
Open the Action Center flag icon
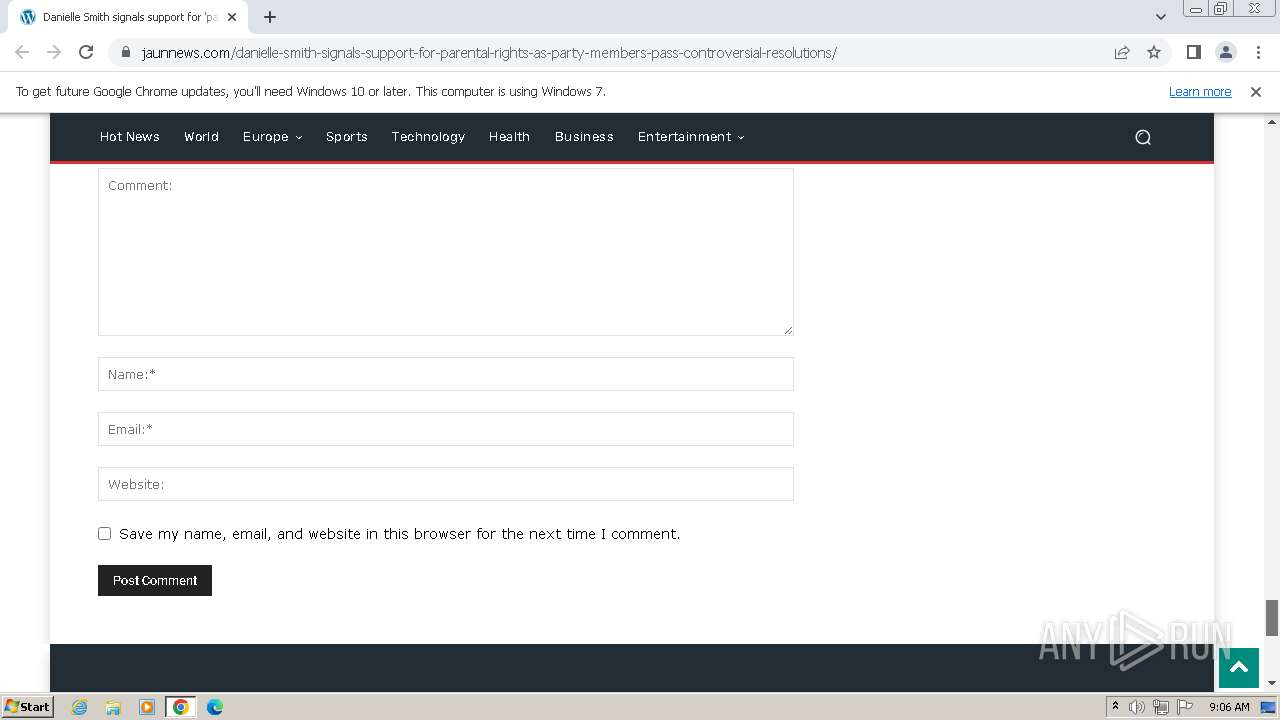(x=1185, y=707)
